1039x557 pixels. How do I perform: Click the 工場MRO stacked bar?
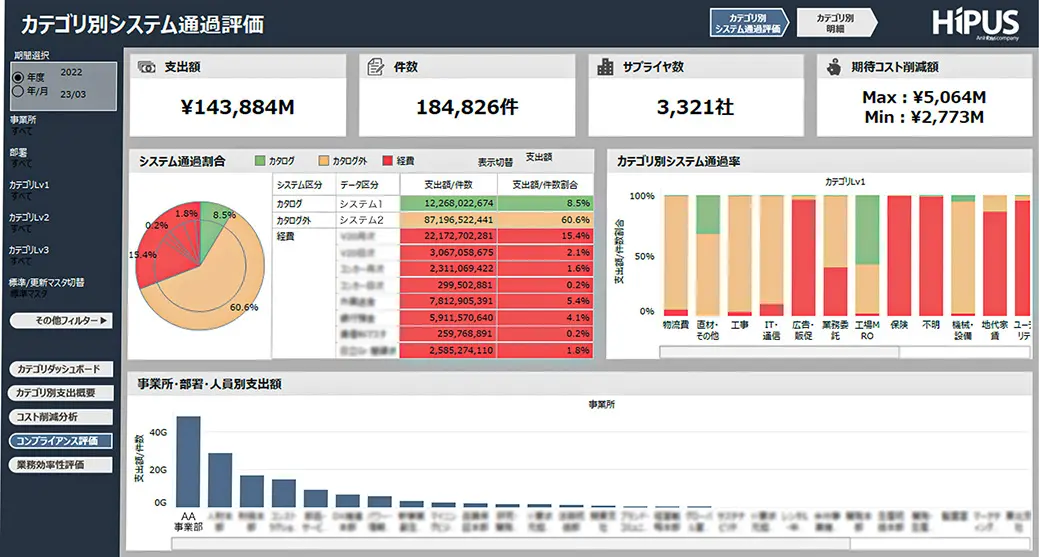point(867,255)
